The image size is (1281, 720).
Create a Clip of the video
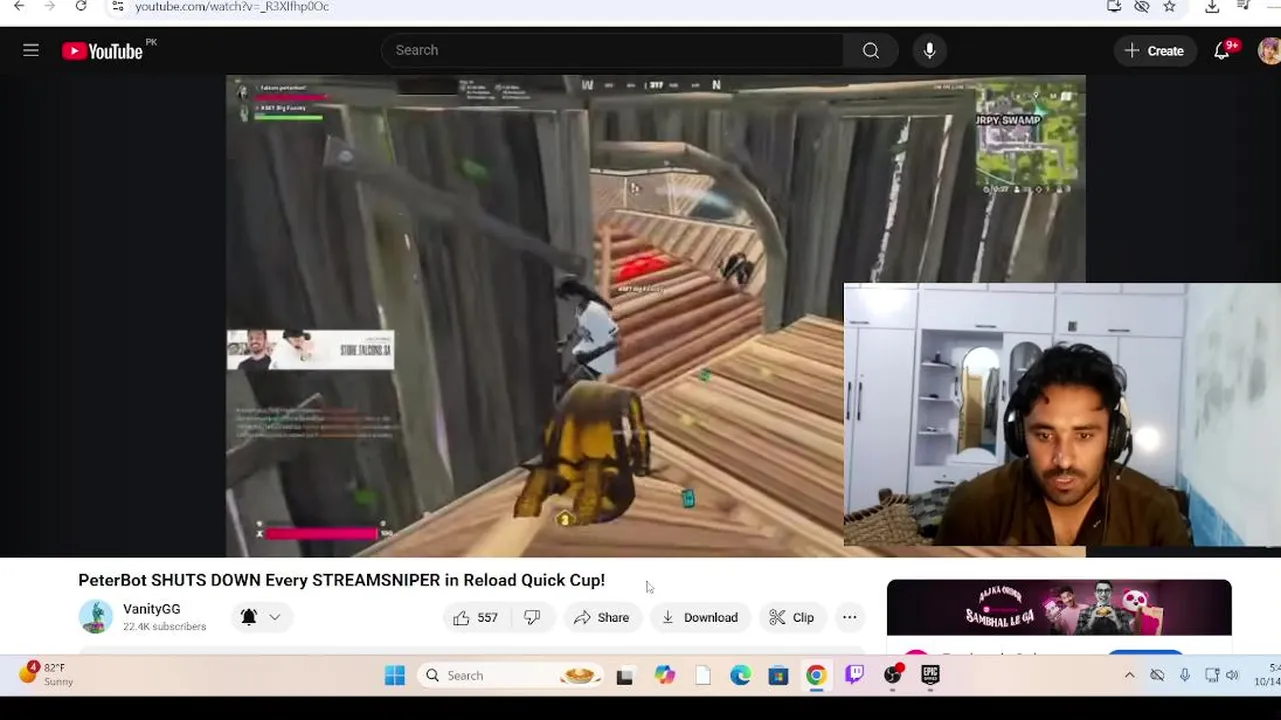pos(792,617)
